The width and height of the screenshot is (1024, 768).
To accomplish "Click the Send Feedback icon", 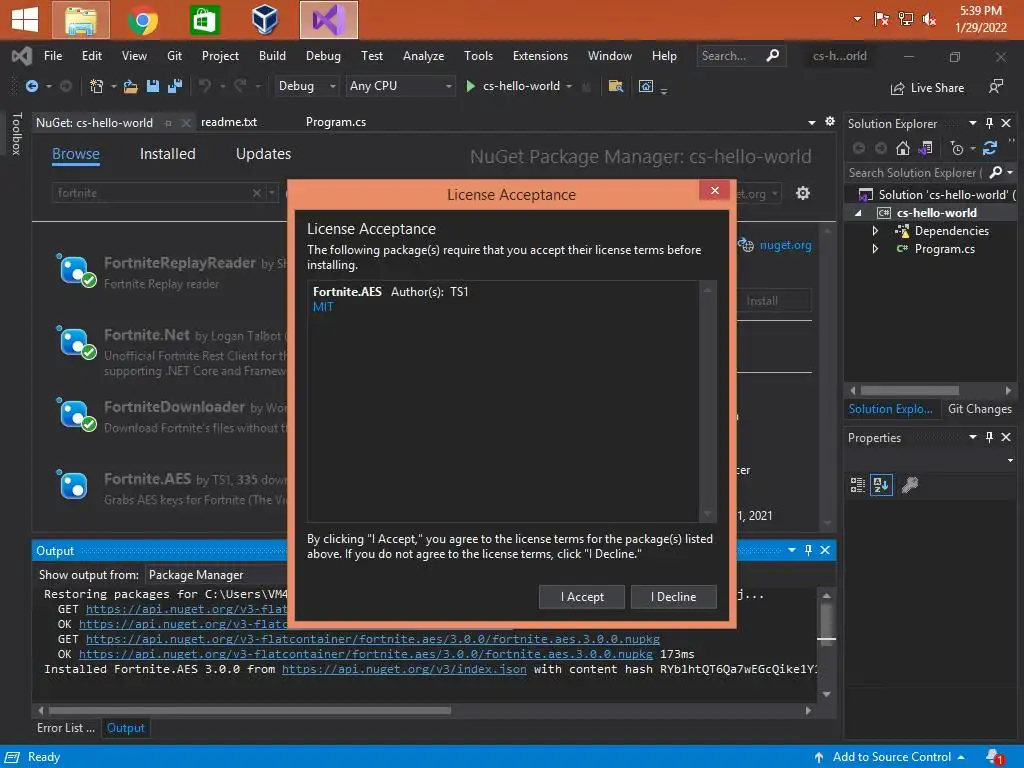I will (995, 86).
